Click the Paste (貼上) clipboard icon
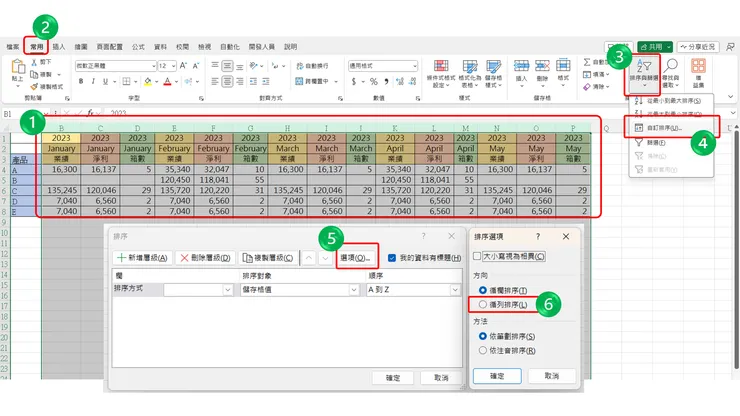The width and height of the screenshot is (740, 416). coord(18,68)
